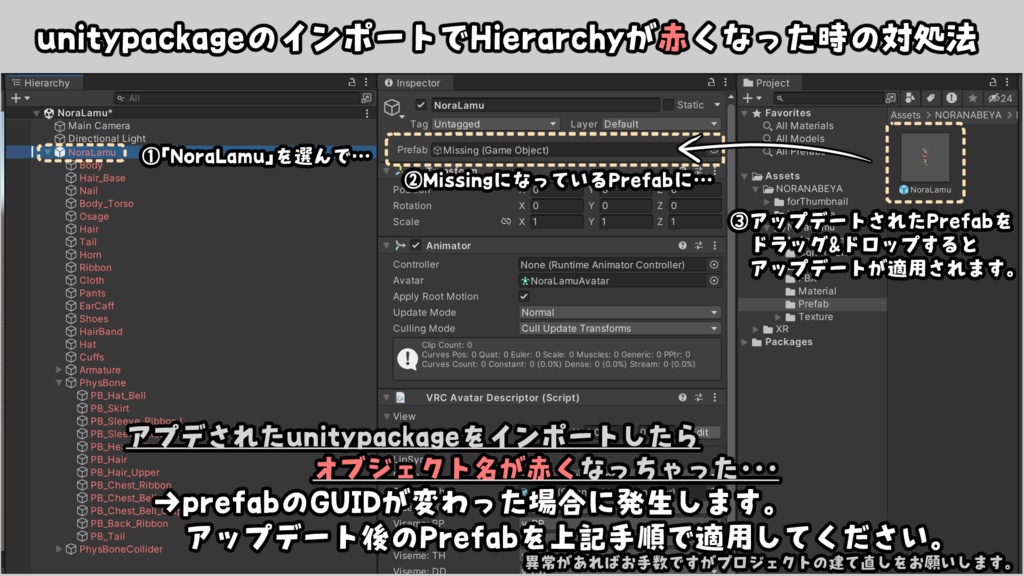Lock the Project panel
Screen dimensions: 1024x576
[x=993, y=82]
